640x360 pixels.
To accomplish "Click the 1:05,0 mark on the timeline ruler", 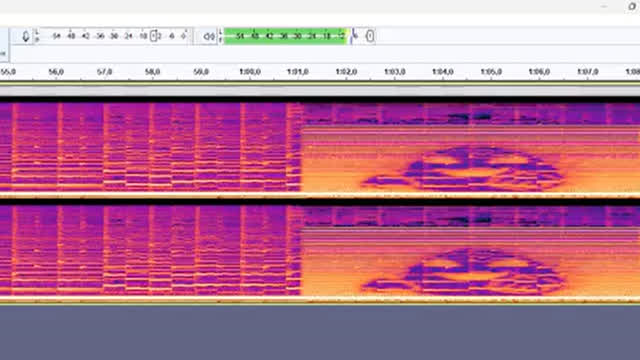I will 491,72.
